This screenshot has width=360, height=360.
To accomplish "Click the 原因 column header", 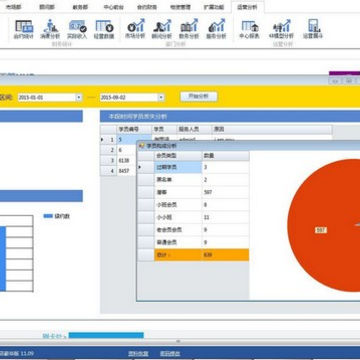I will [272, 129].
